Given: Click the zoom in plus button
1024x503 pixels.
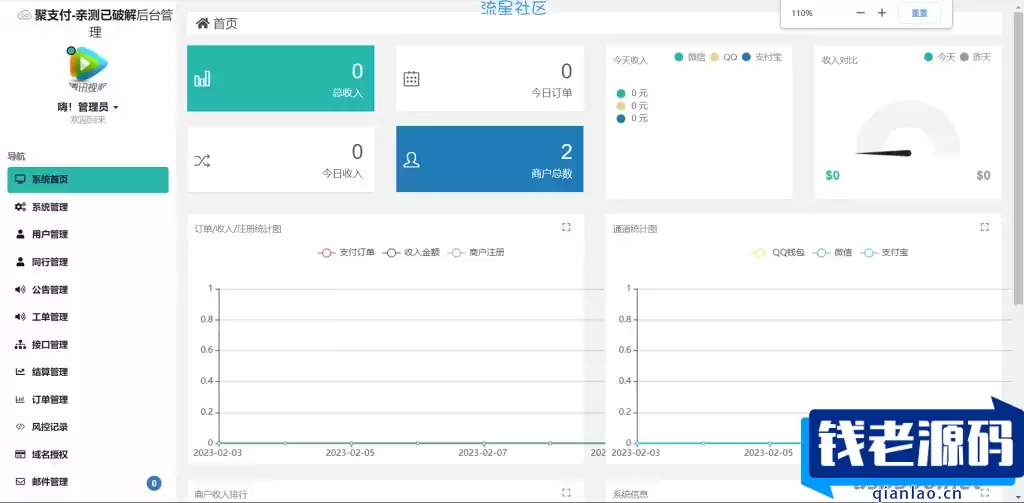Looking at the screenshot, I should 882,12.
